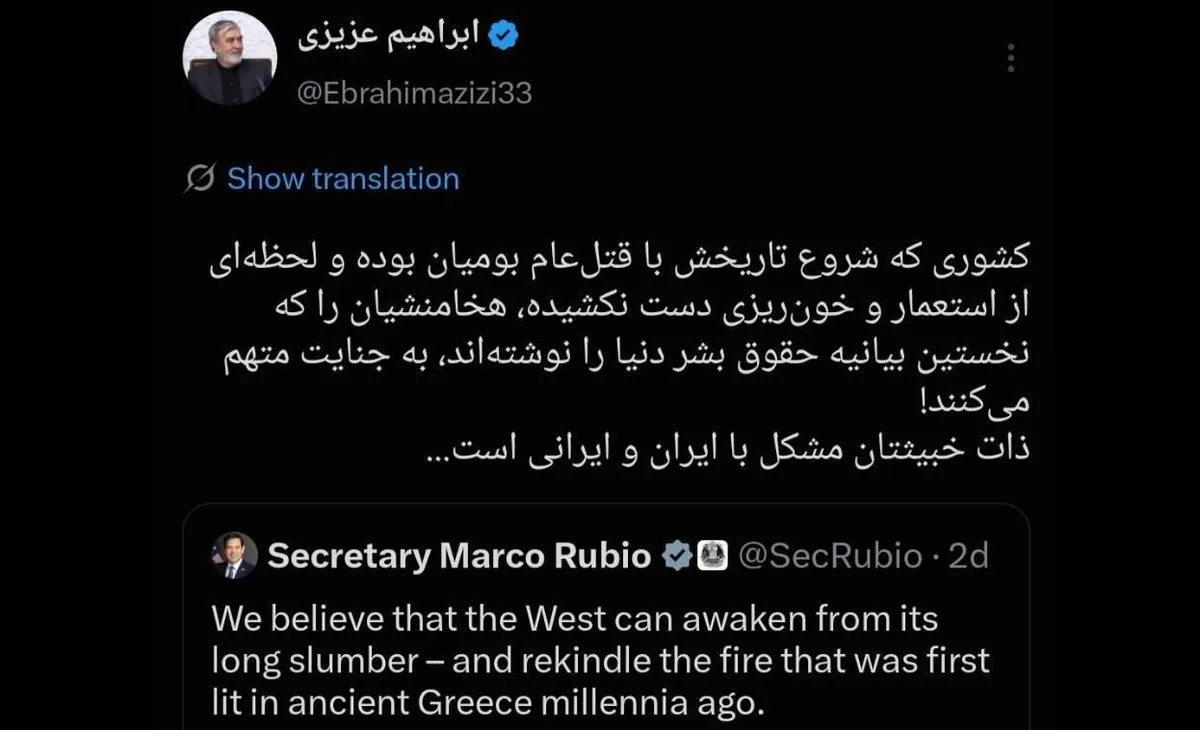
Task: Open the three-dot more options menu
Action: (1011, 57)
